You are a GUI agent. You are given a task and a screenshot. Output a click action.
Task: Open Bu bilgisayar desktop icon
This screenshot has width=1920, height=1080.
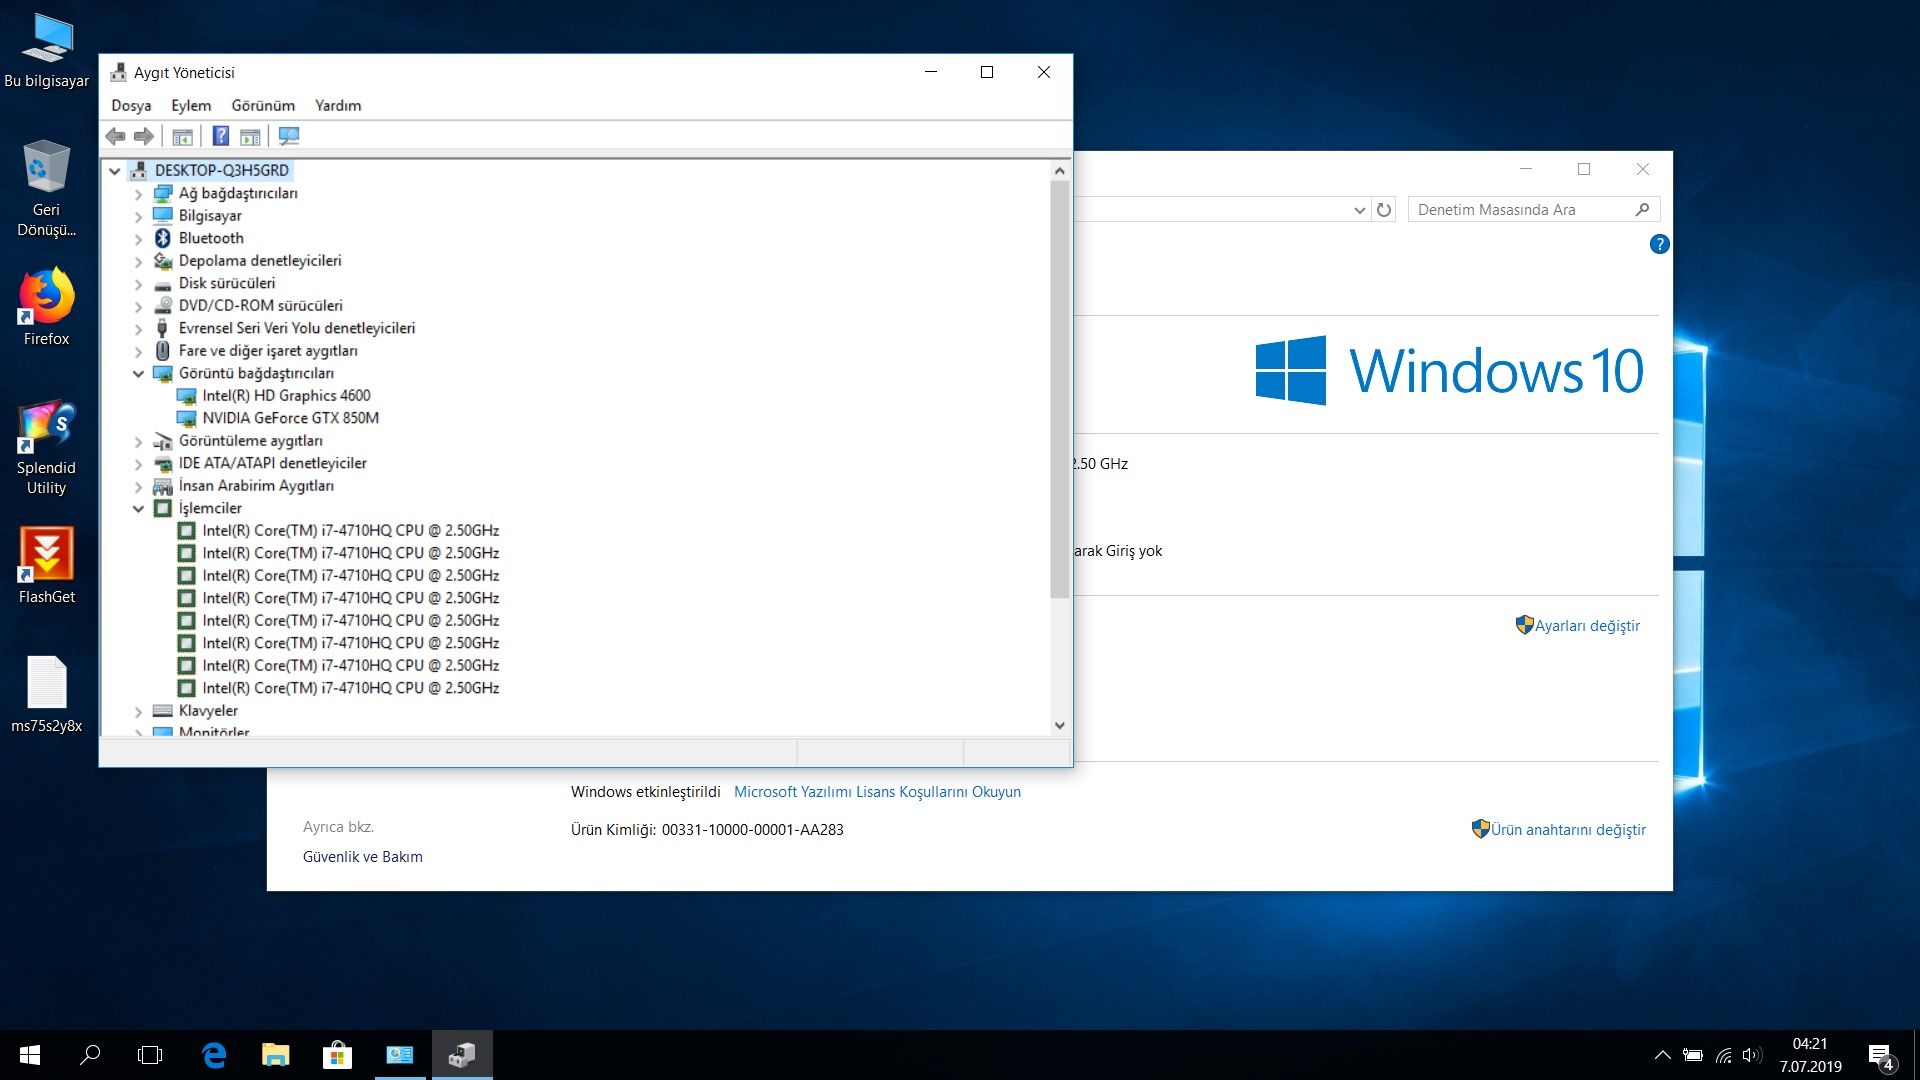(46, 51)
